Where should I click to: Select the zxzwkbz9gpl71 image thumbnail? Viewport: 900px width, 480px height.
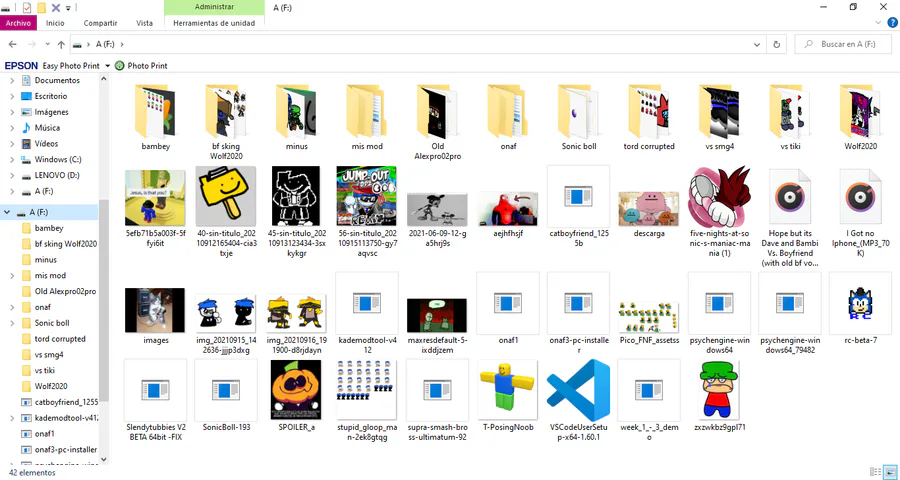(720, 390)
